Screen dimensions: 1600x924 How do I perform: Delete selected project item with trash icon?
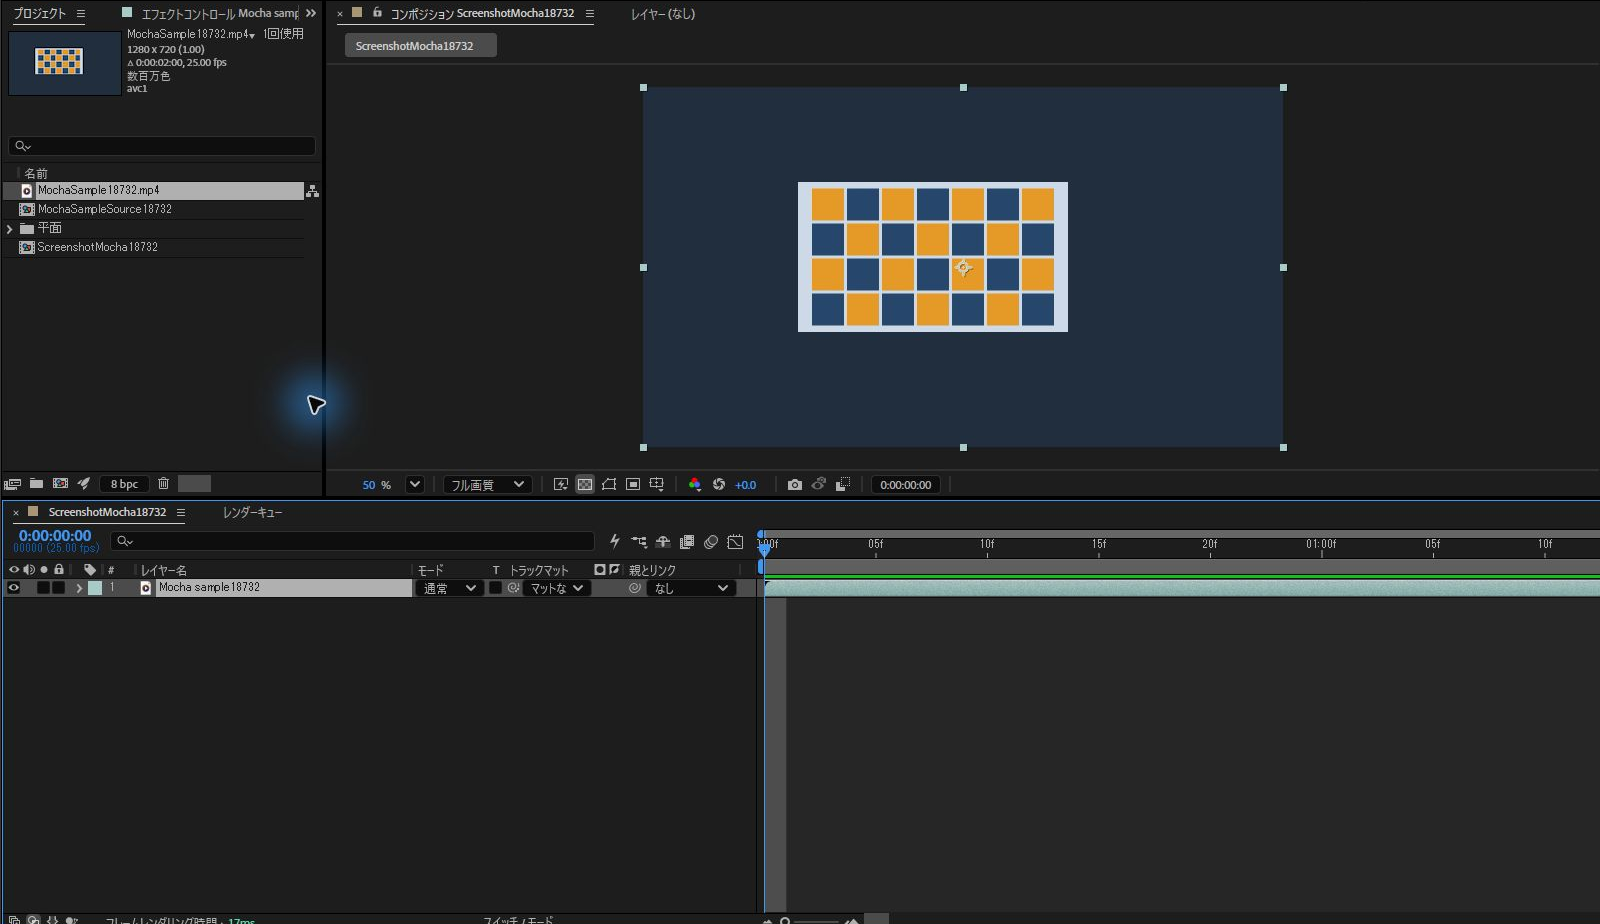[163, 484]
